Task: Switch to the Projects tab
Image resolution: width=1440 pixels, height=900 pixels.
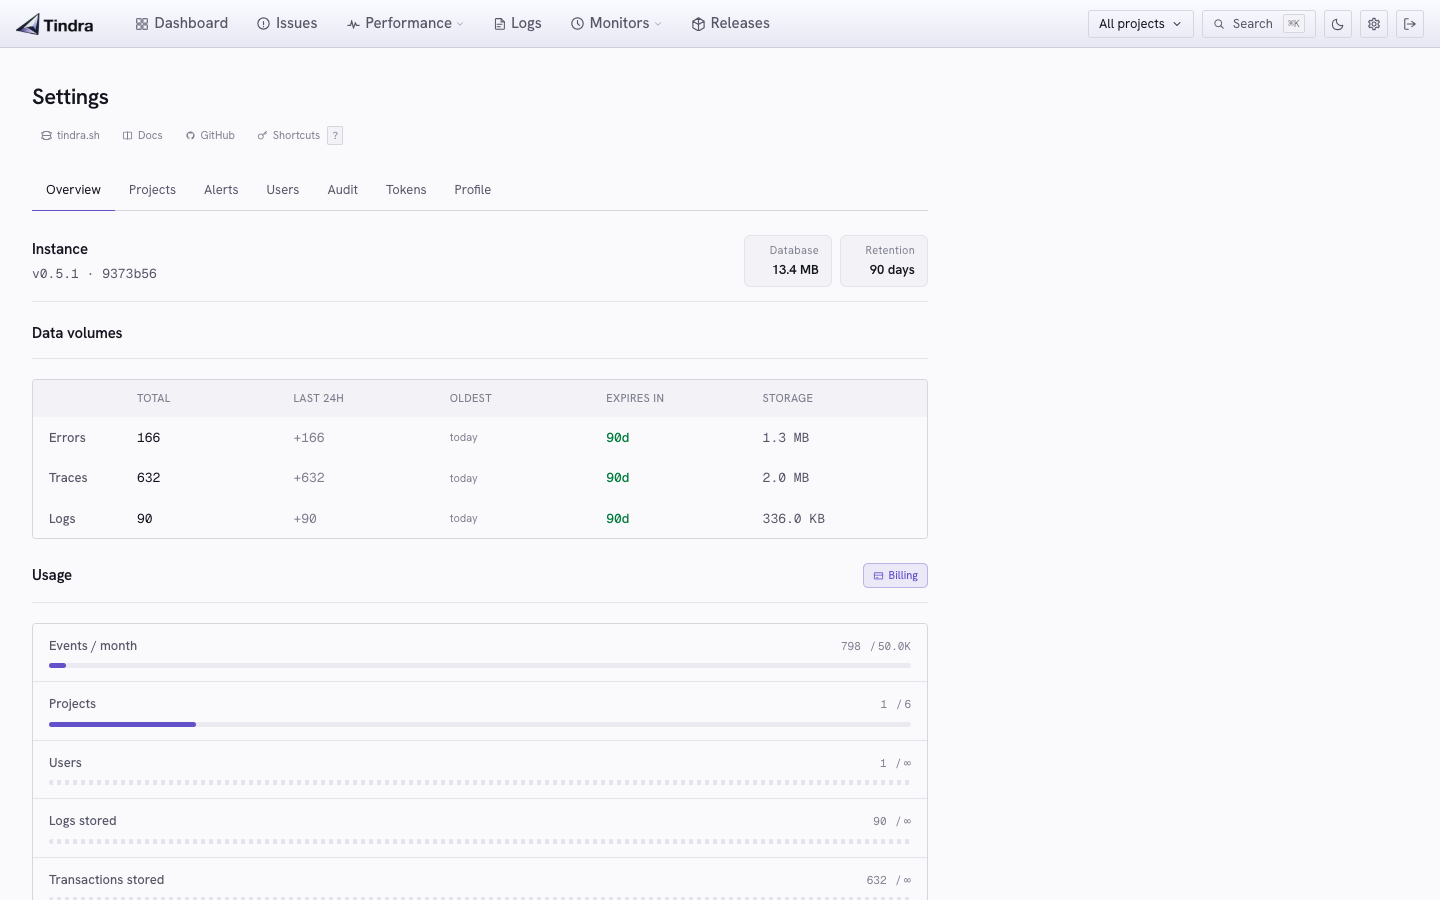Action: point(152,190)
